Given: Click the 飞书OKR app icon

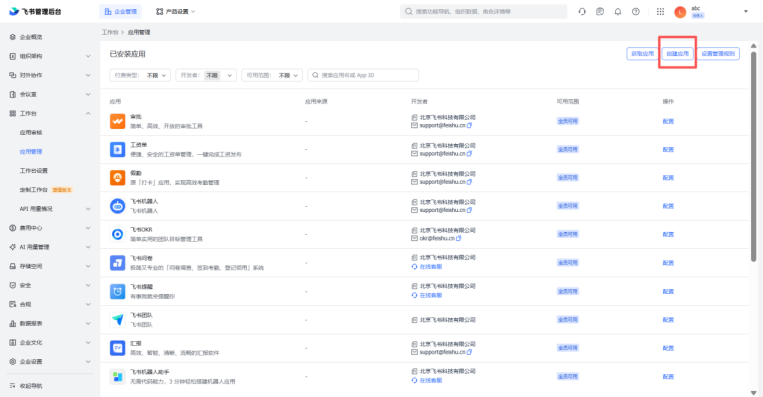Looking at the screenshot, I should pyautogui.click(x=117, y=234).
